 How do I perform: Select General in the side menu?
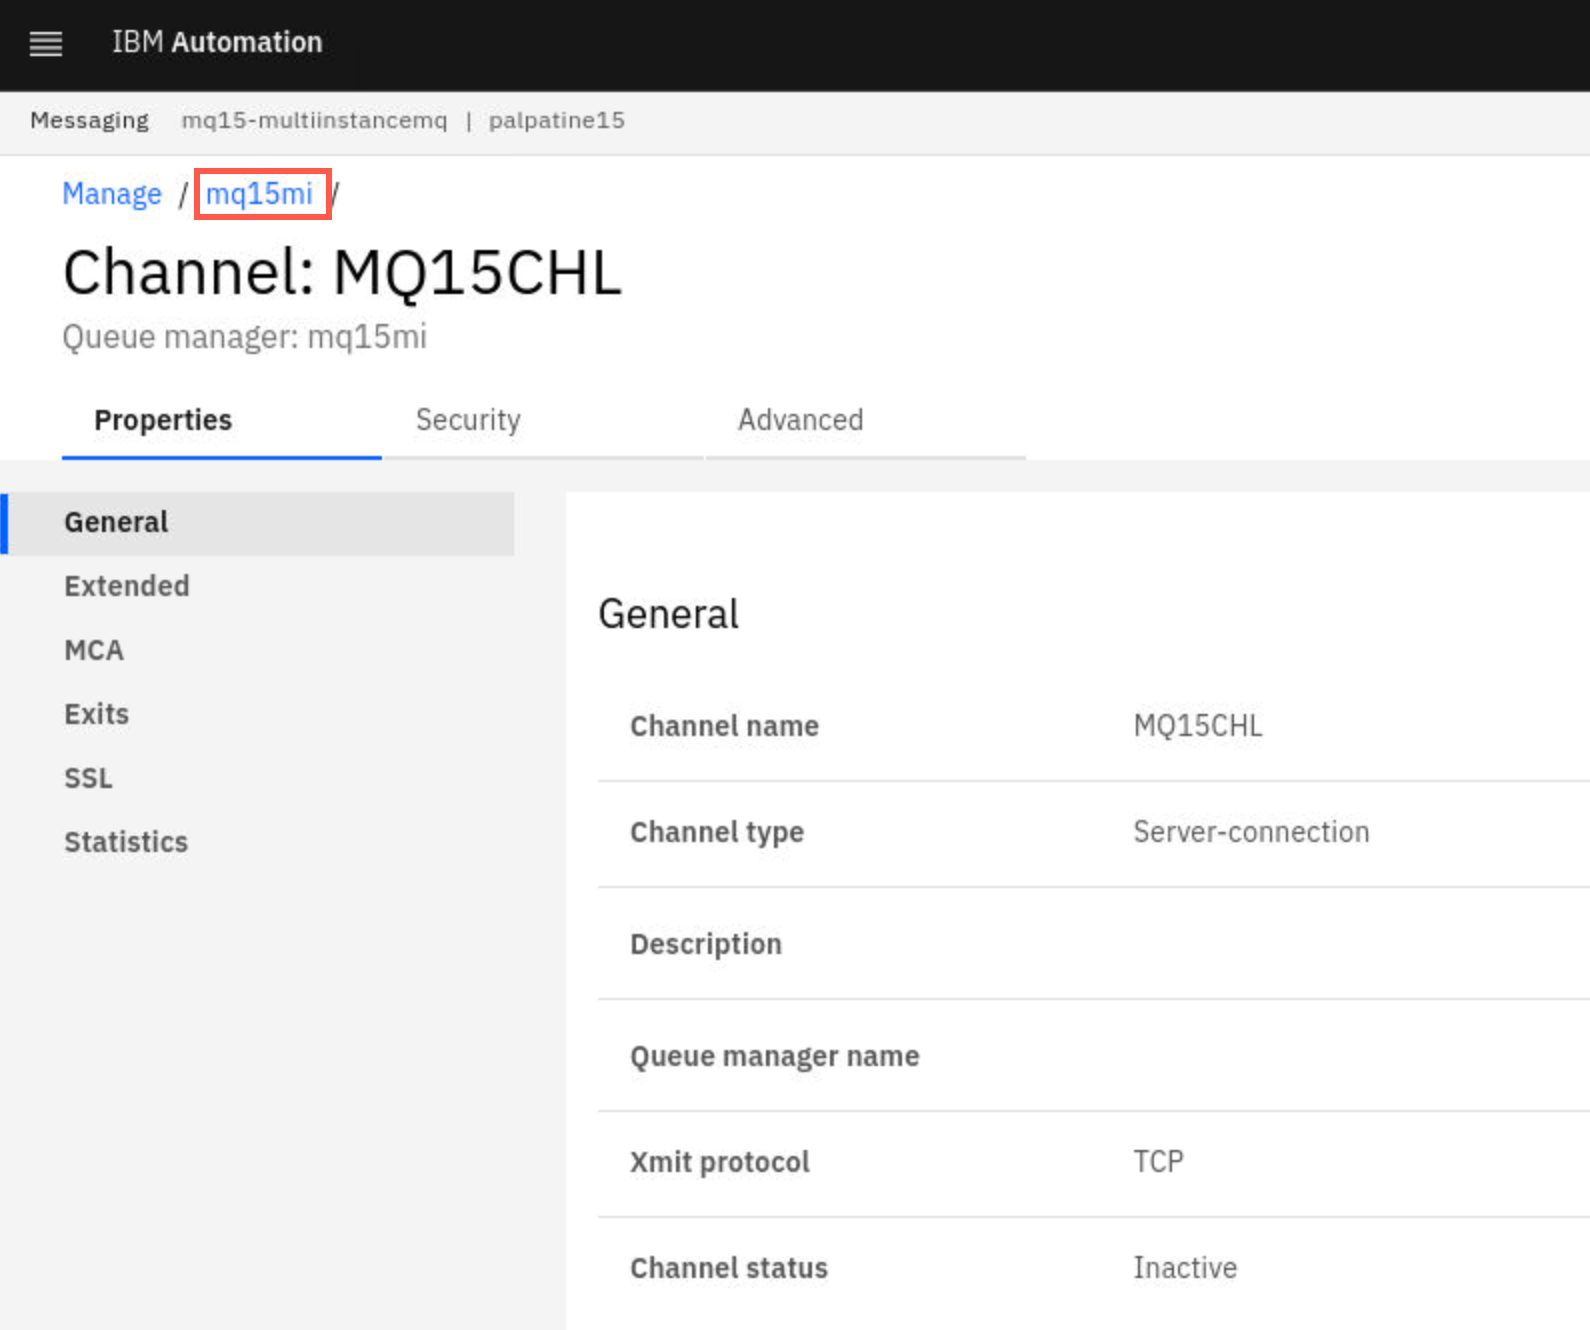coord(258,523)
